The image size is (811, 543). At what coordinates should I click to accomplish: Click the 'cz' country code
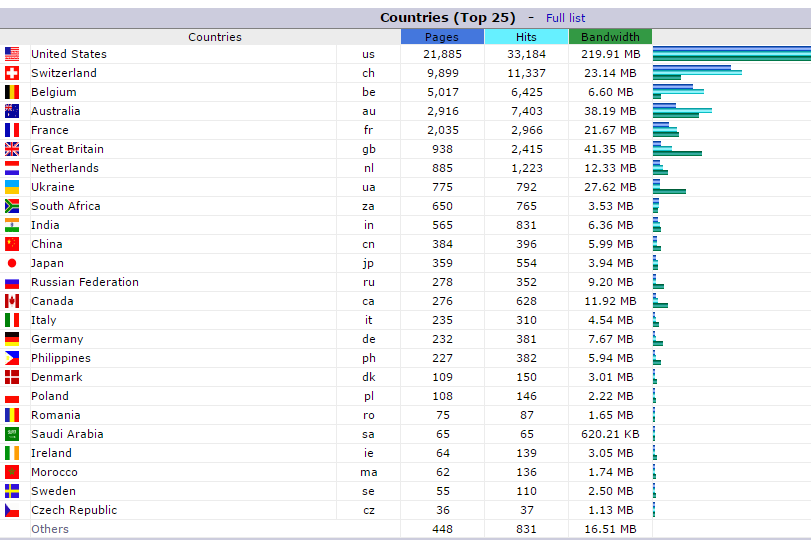368,510
